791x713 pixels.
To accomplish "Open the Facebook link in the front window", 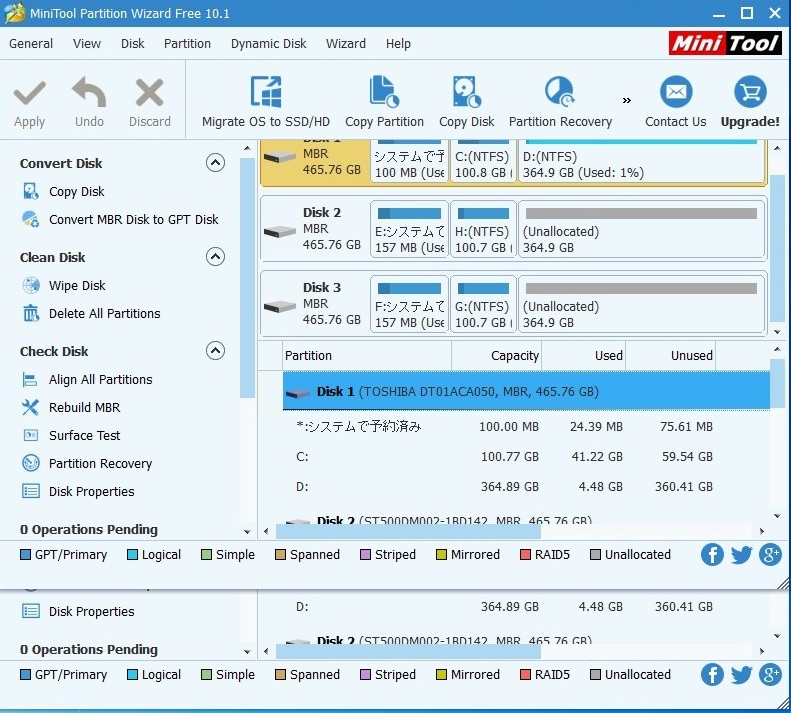I will (712, 555).
